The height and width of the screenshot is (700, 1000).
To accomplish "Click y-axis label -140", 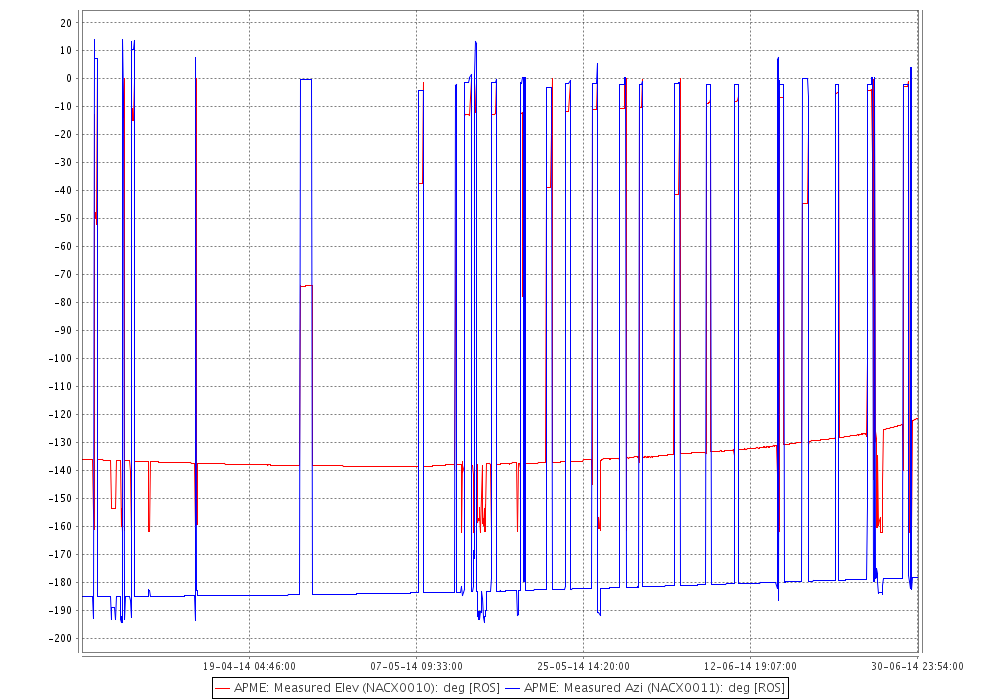I will 61,470.
